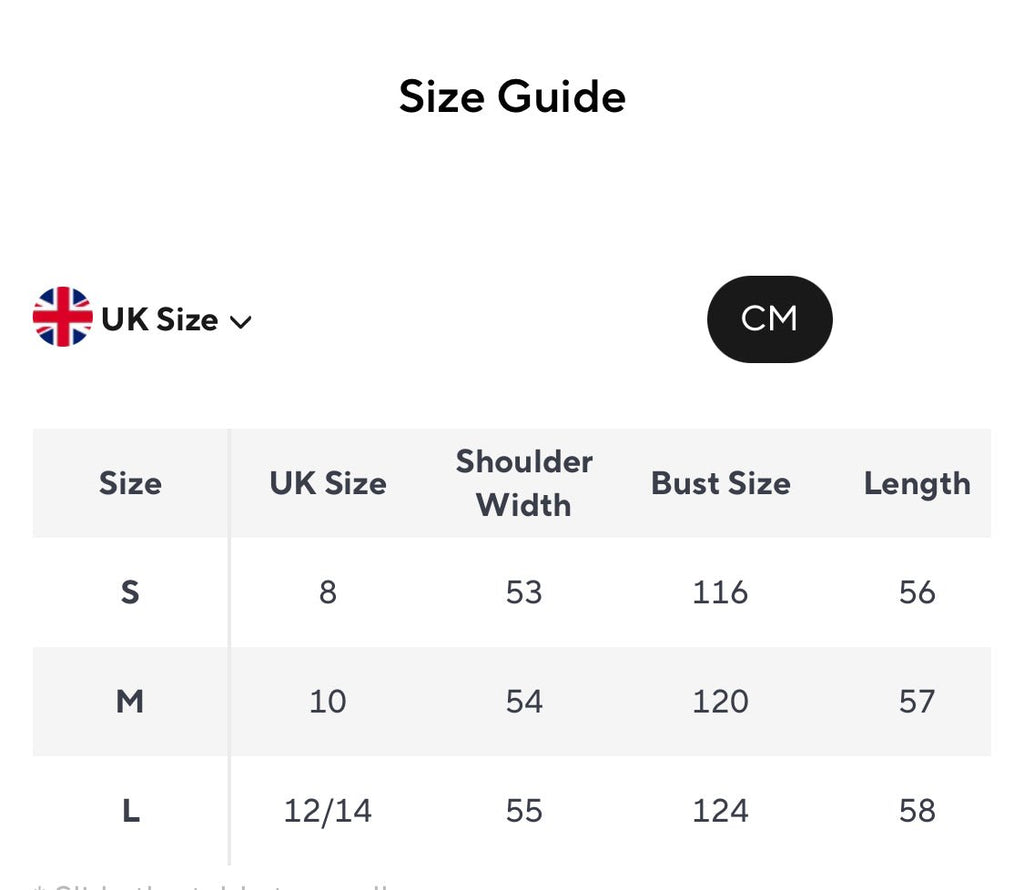The width and height of the screenshot is (1024, 890).
Task: Open the UK Size region selector label
Action: pos(160,320)
